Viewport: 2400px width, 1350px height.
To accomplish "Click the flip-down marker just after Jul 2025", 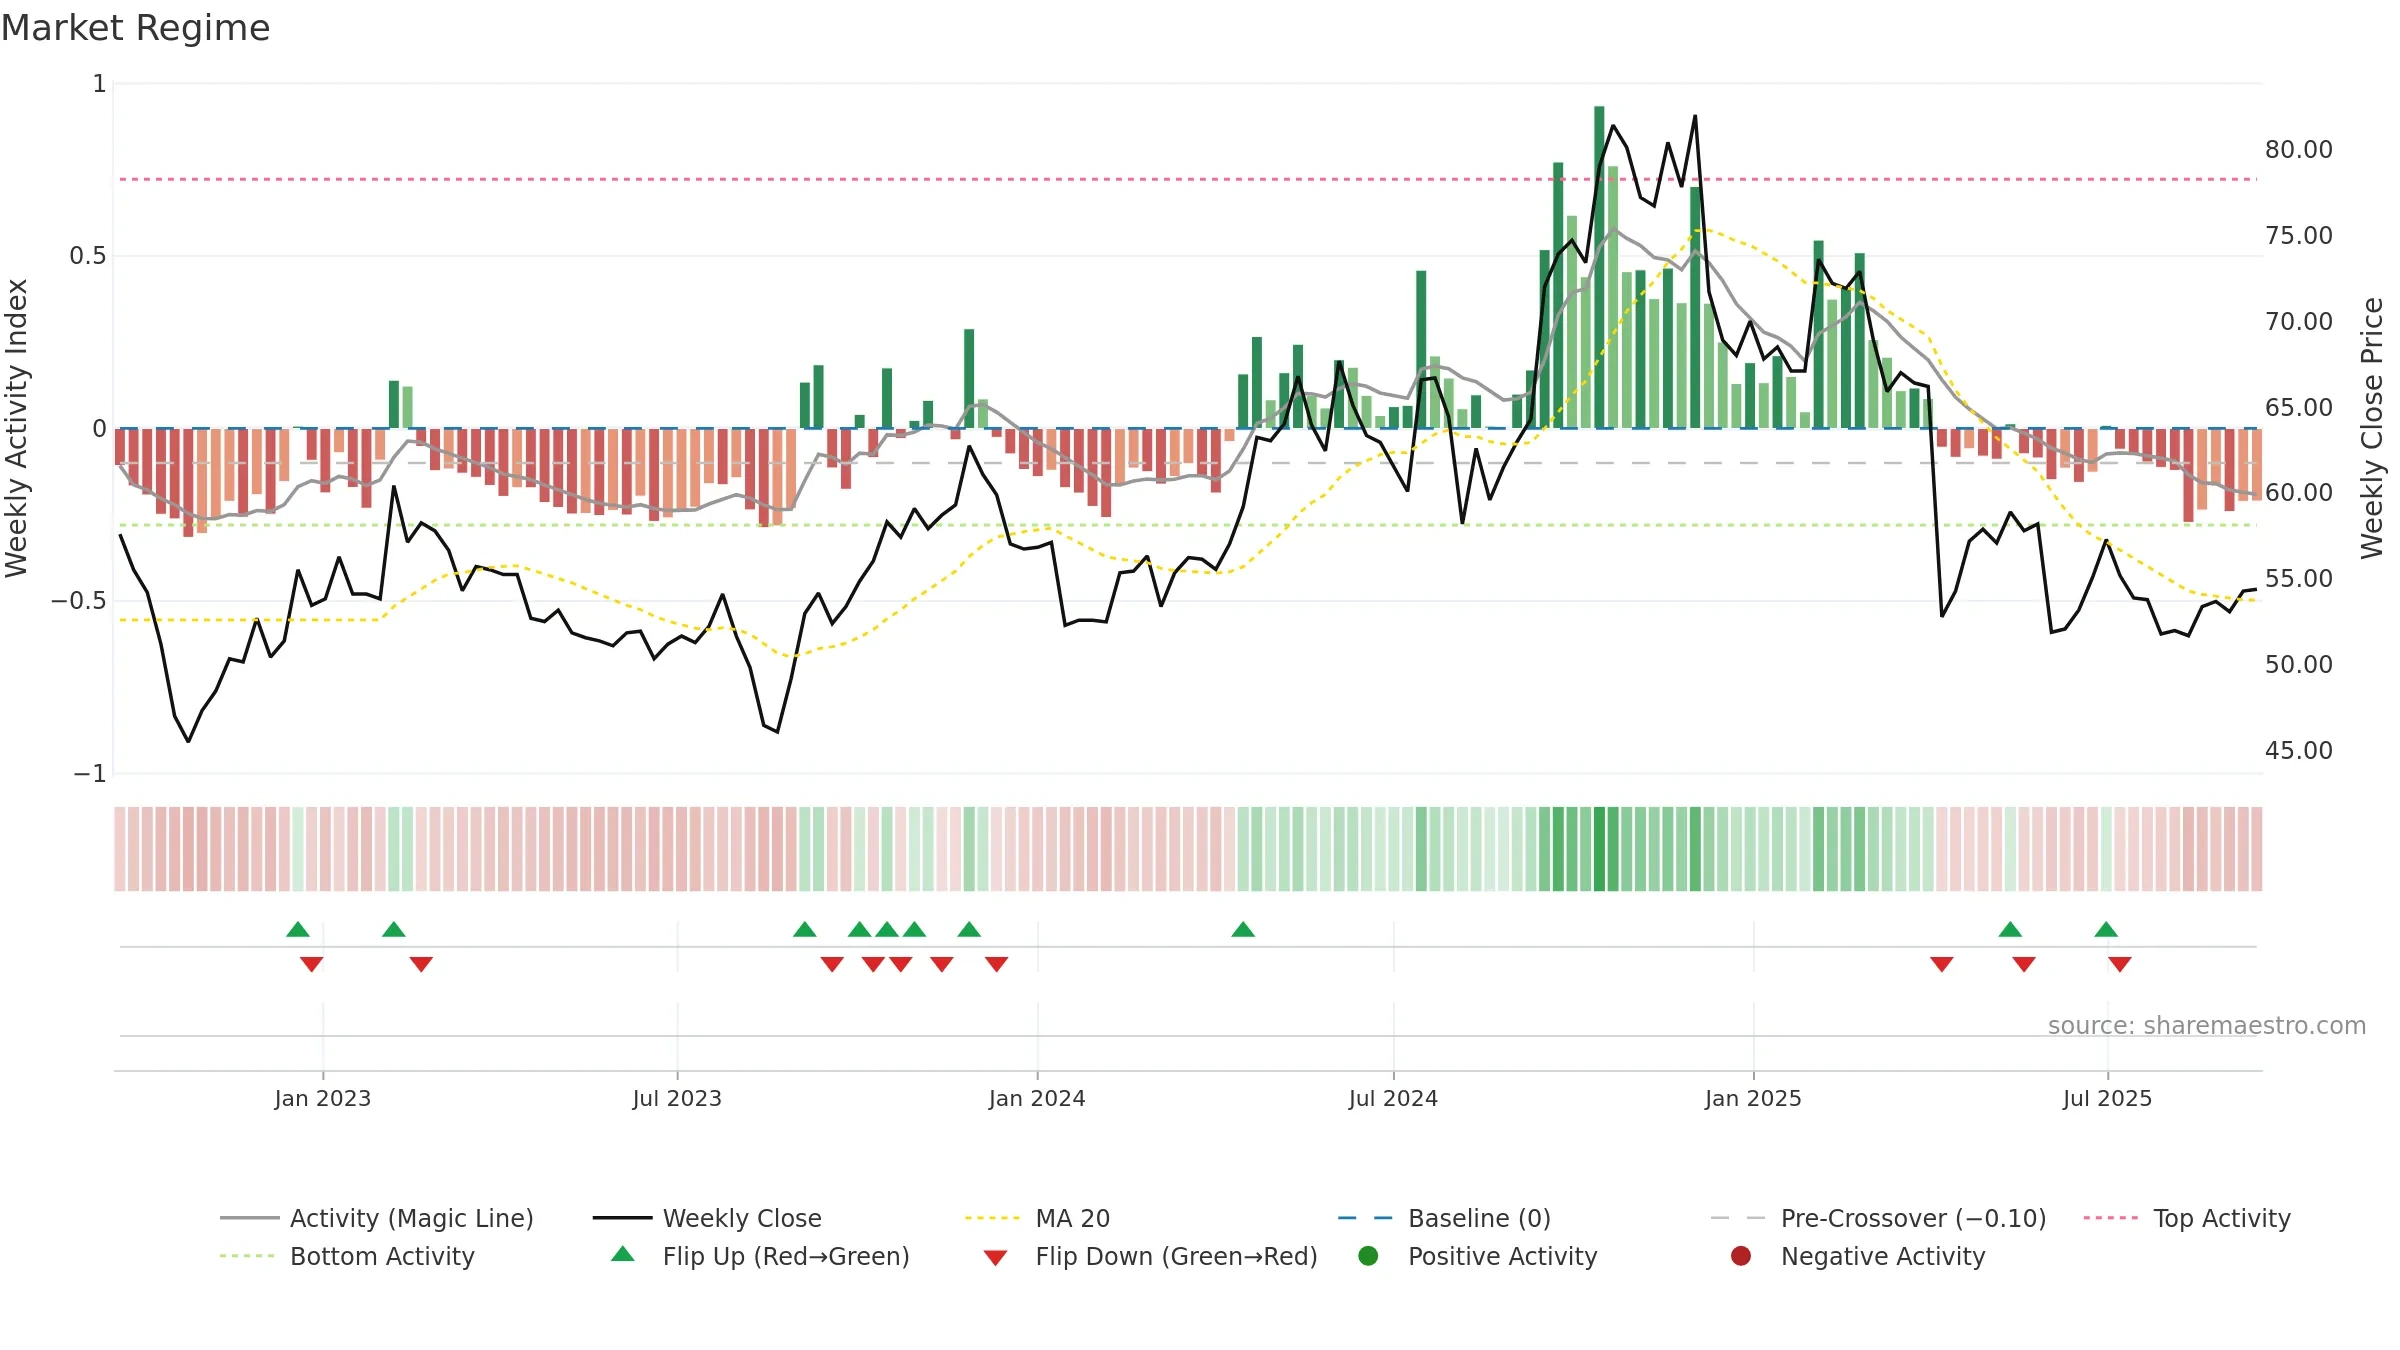I will tap(2120, 964).
